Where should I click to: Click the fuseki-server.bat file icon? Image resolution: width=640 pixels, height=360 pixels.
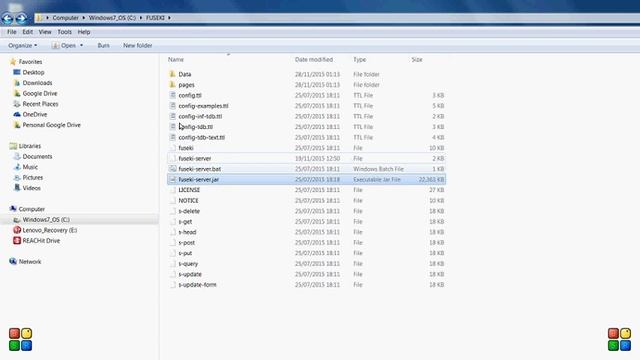point(173,169)
